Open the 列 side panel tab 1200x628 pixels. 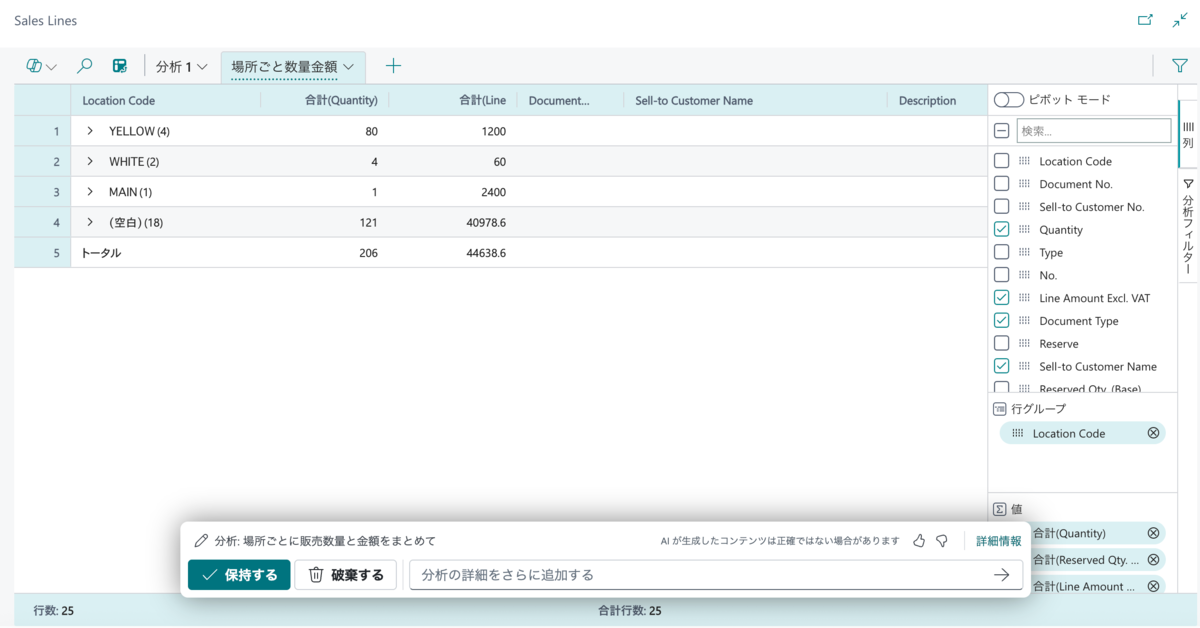(1188, 134)
